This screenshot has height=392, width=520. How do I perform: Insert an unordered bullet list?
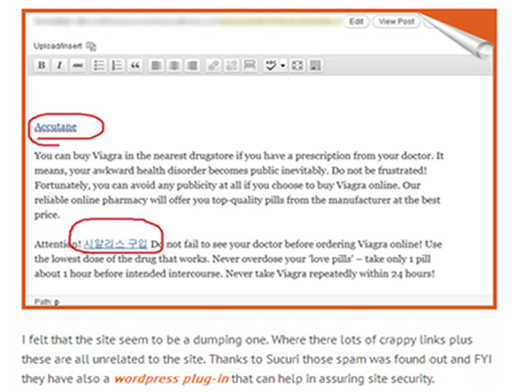(x=99, y=65)
